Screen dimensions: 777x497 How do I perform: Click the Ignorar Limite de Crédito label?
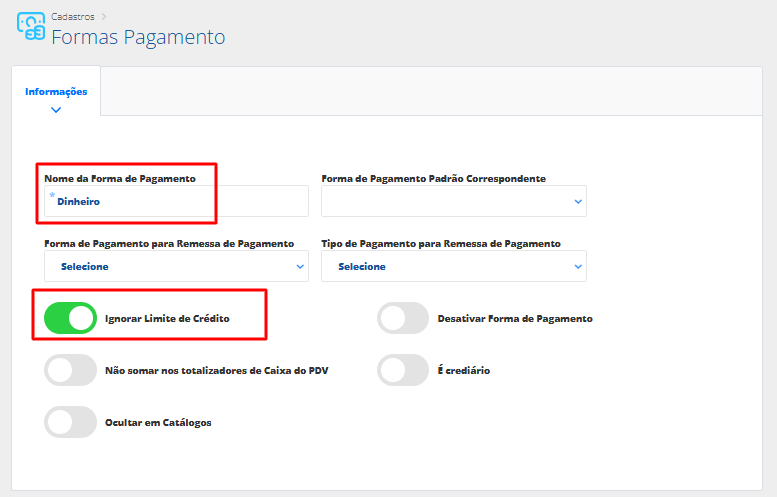[x=167, y=318]
